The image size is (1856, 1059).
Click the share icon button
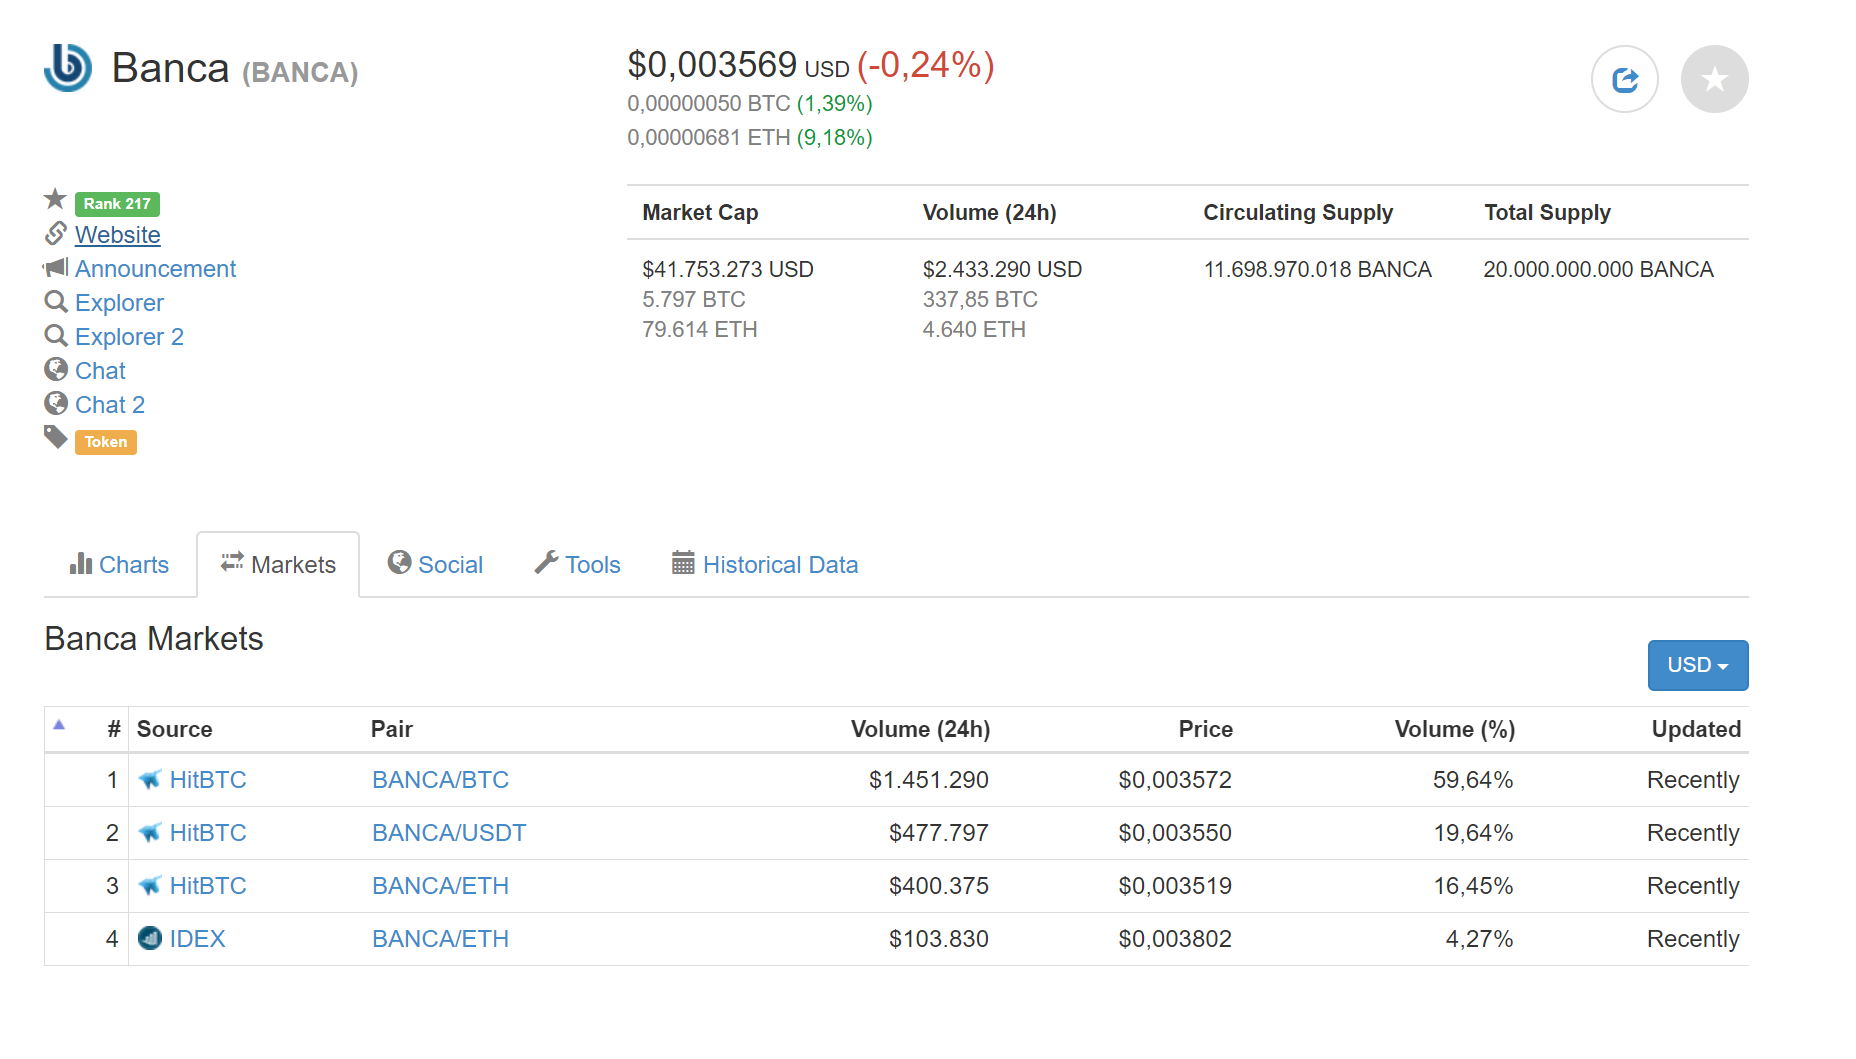click(1625, 79)
